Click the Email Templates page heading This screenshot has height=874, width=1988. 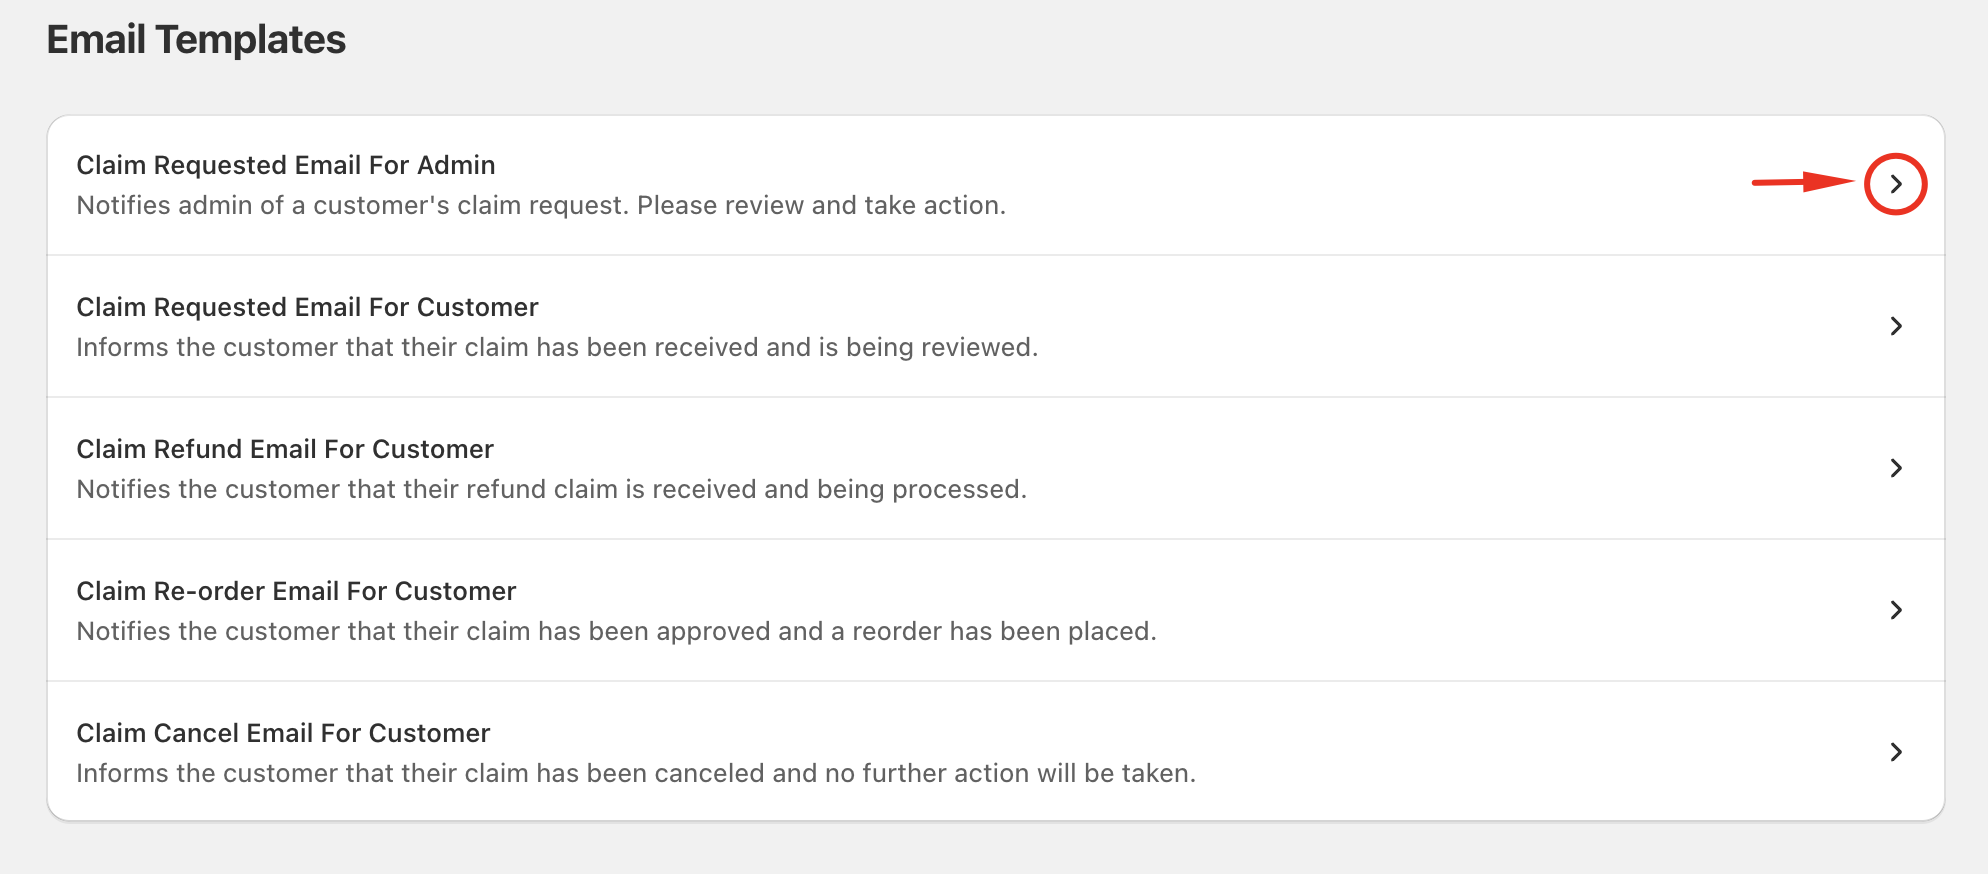[x=196, y=40]
